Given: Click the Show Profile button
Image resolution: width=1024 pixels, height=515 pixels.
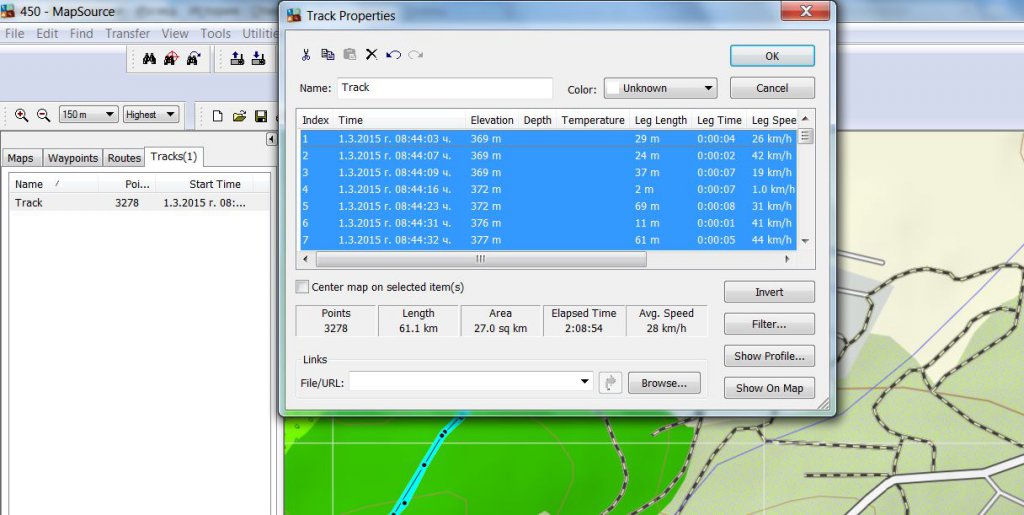Looking at the screenshot, I should [x=768, y=356].
